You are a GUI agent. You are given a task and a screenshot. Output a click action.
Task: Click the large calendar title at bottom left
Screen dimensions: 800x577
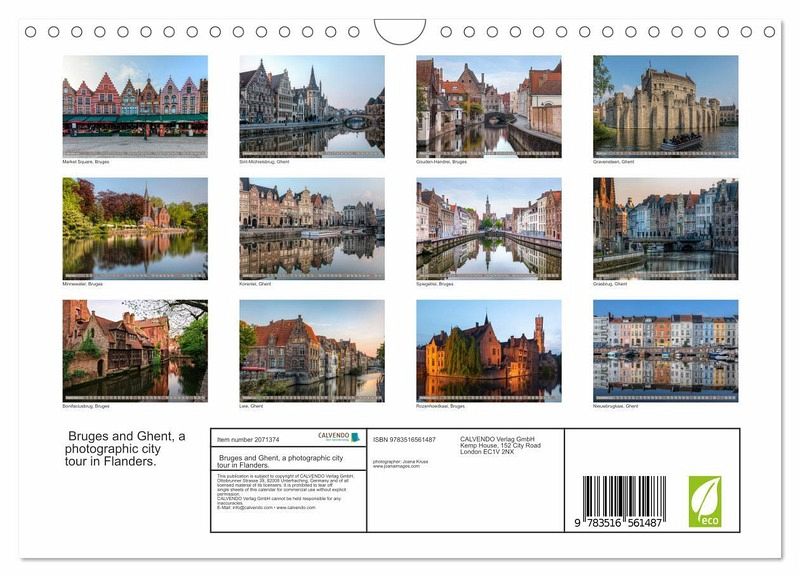tap(125, 448)
